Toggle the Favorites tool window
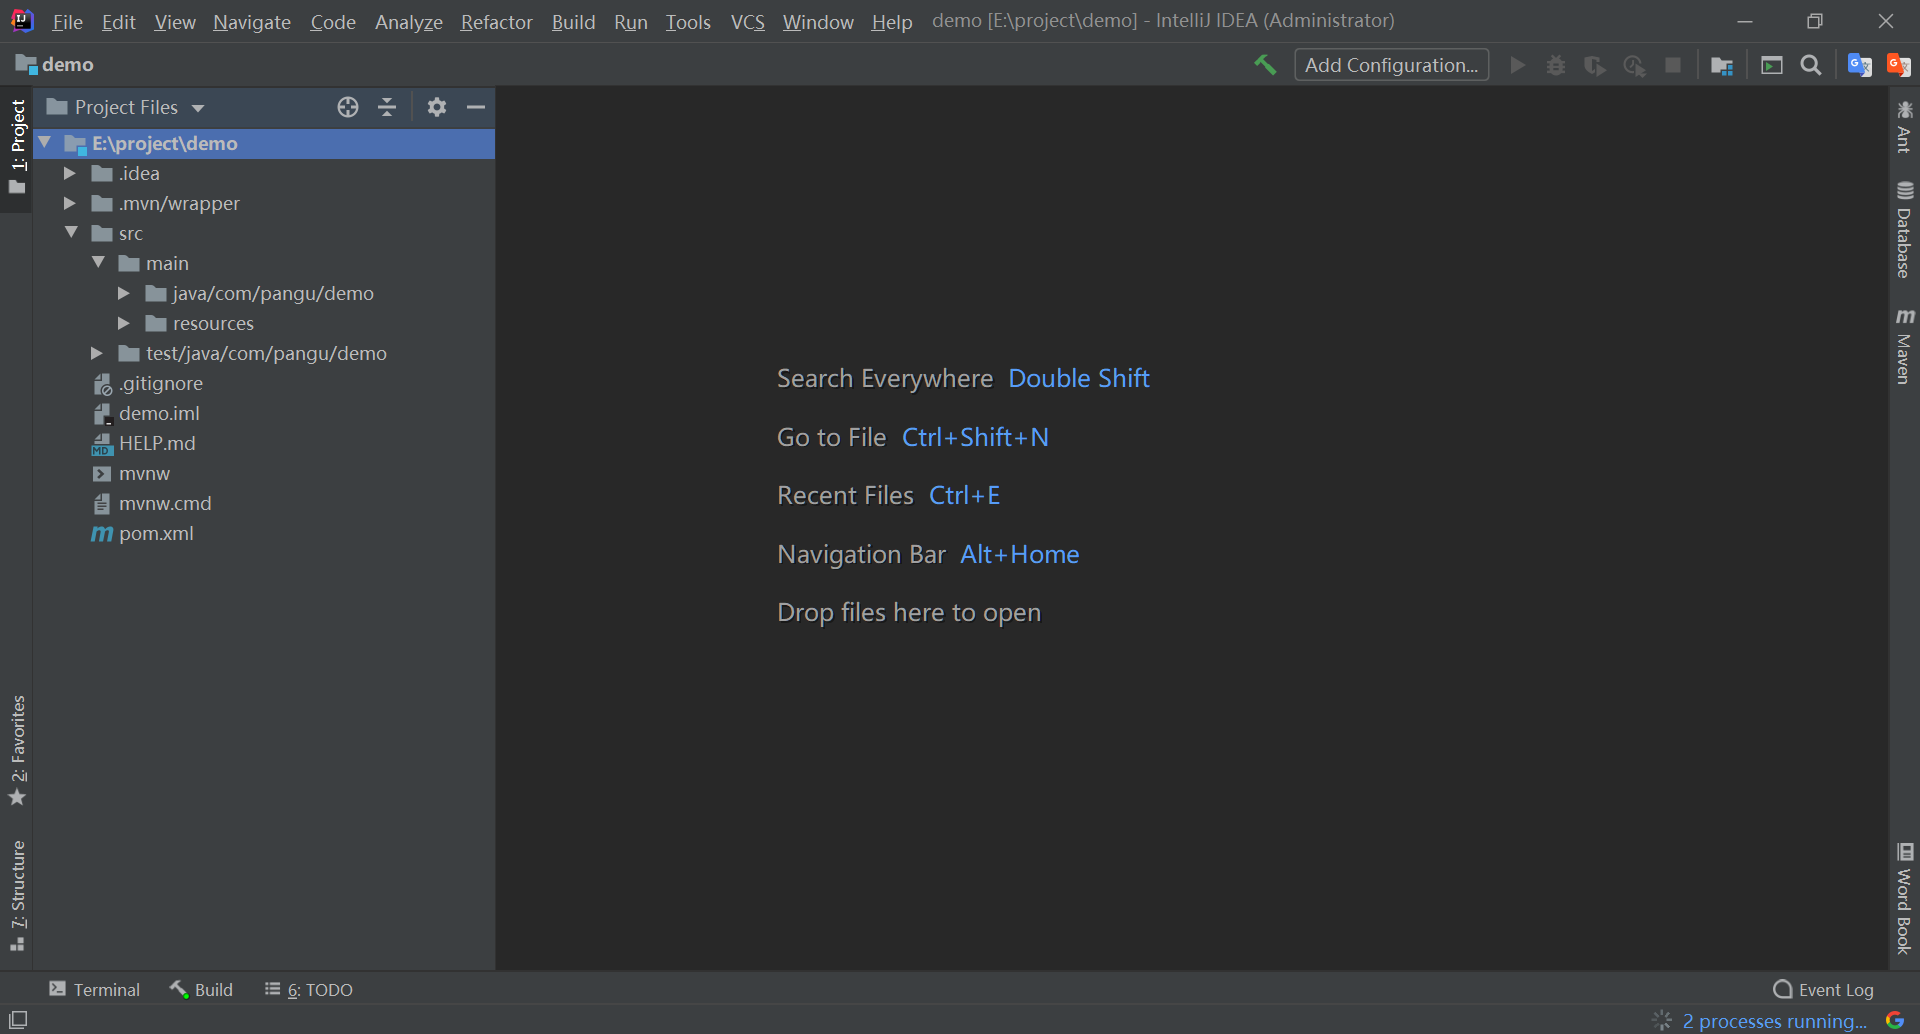 [x=17, y=751]
